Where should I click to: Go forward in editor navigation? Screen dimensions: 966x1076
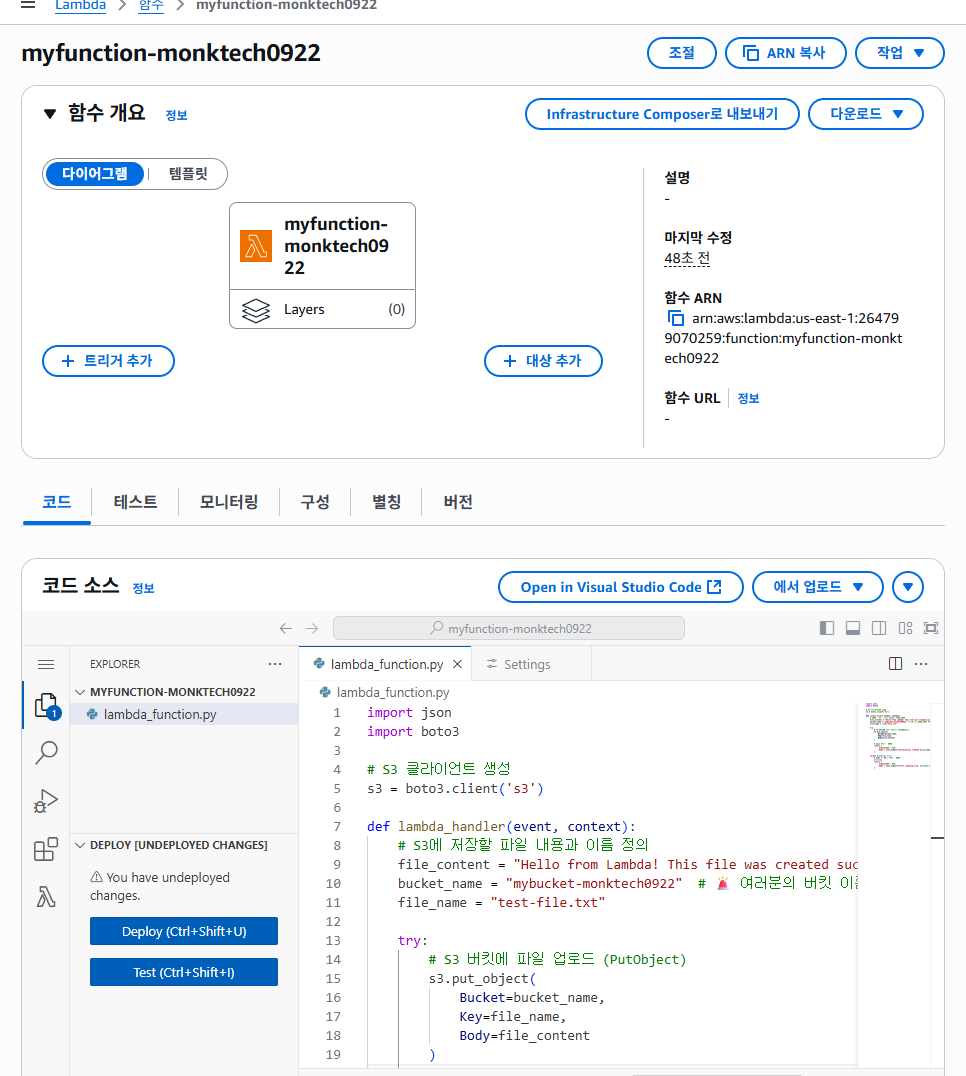[312, 629]
